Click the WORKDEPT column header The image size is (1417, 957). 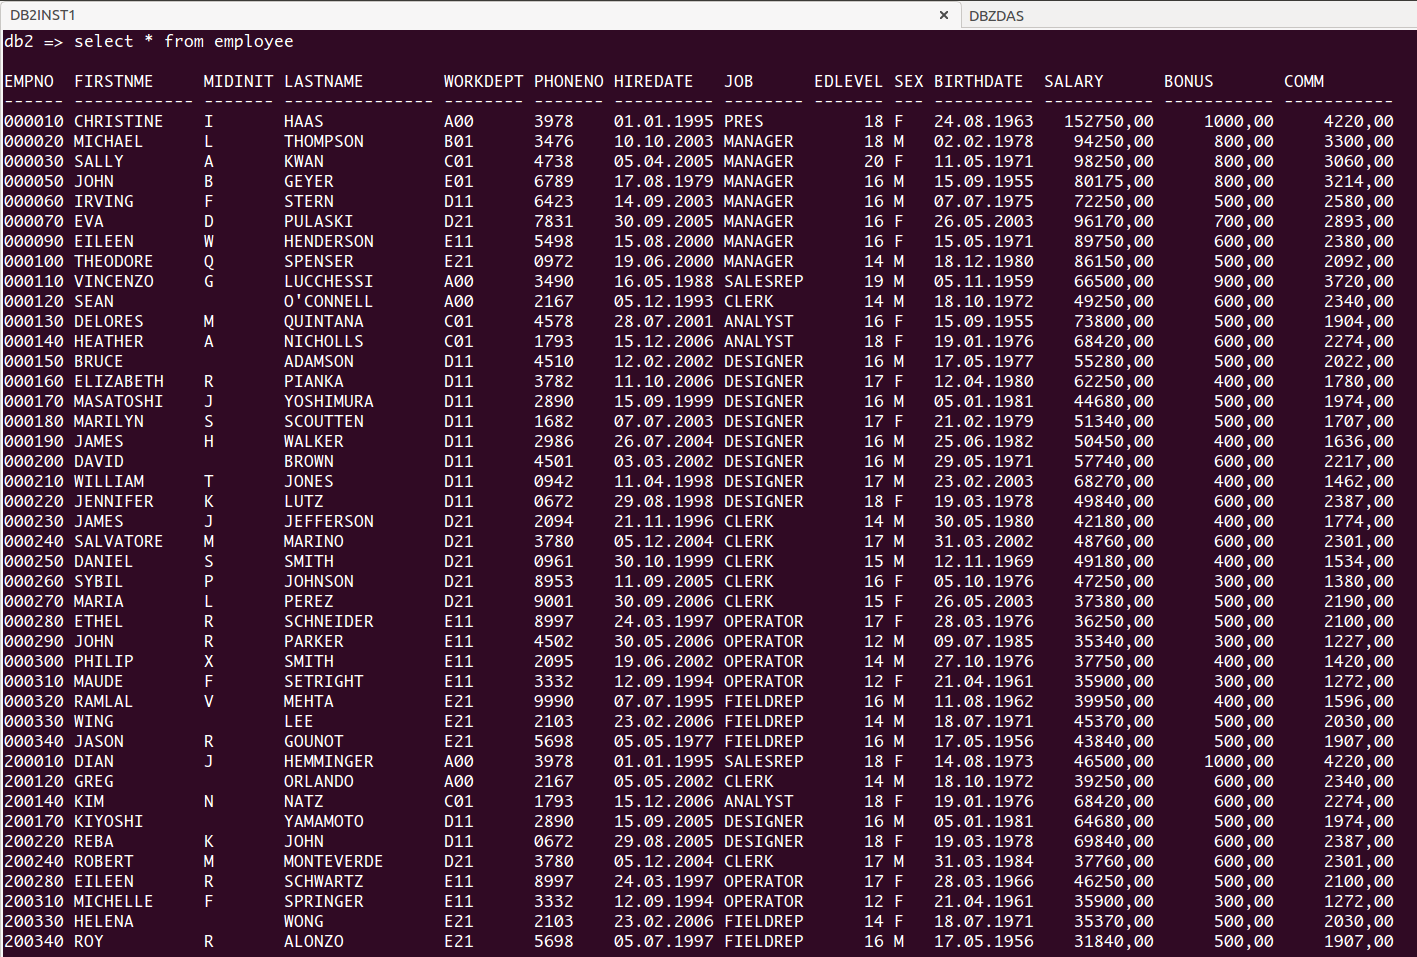click(x=483, y=81)
